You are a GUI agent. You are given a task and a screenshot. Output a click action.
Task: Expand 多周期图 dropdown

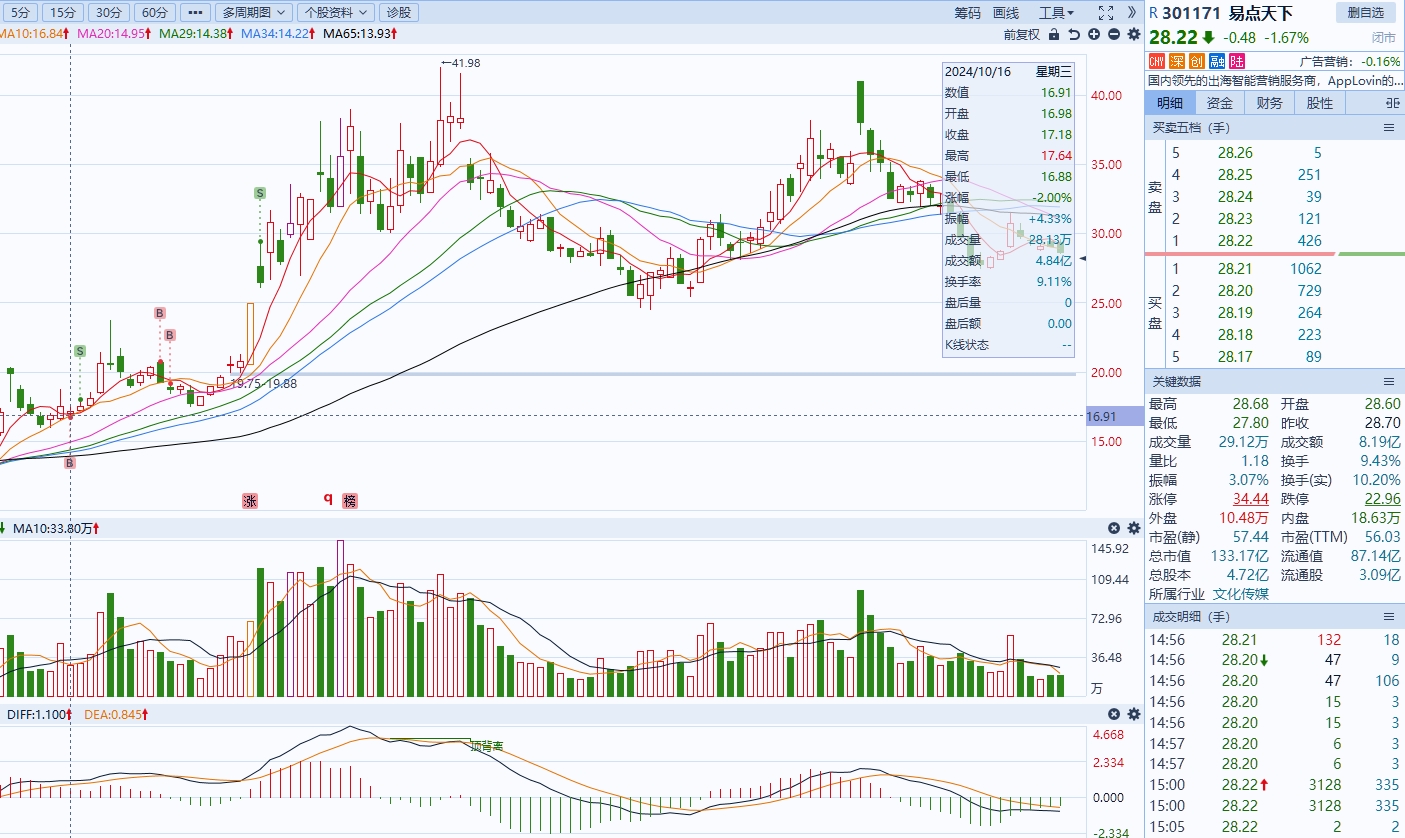(x=254, y=13)
